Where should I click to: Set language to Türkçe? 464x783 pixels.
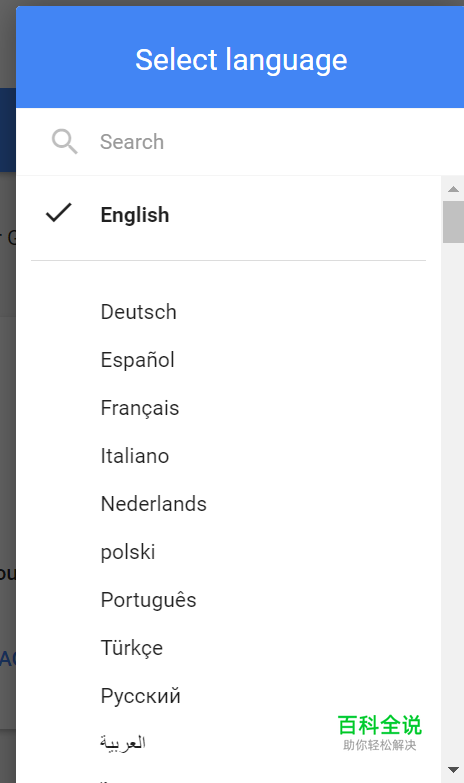pyautogui.click(x=229, y=648)
